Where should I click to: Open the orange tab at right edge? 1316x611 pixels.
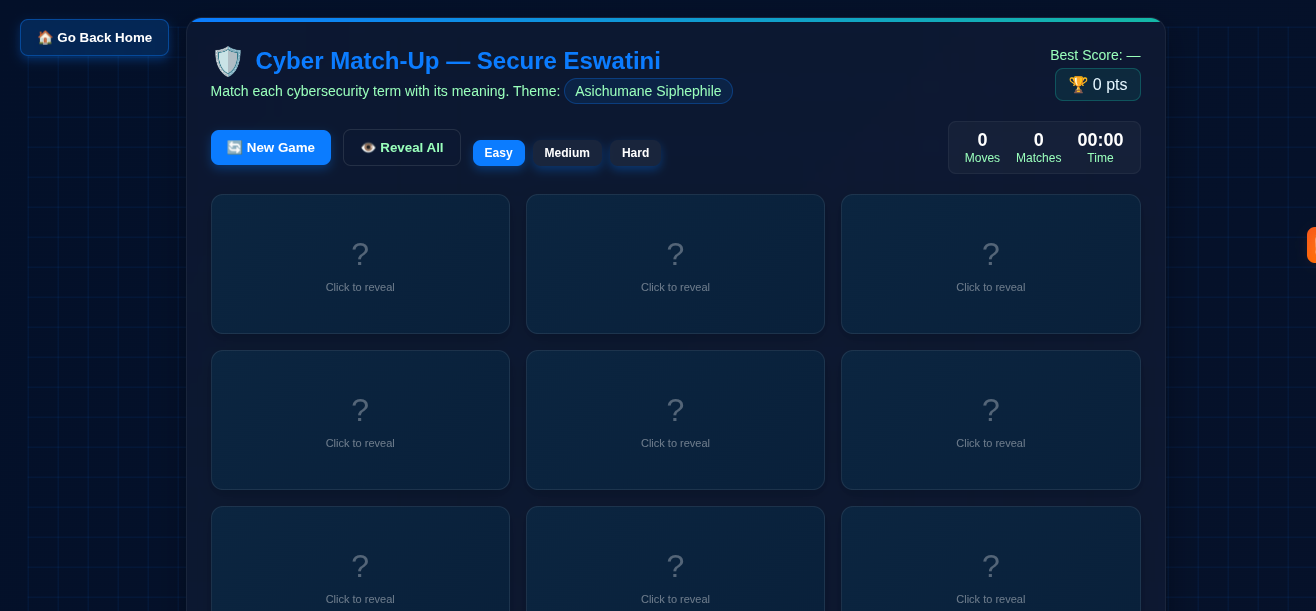1311,245
